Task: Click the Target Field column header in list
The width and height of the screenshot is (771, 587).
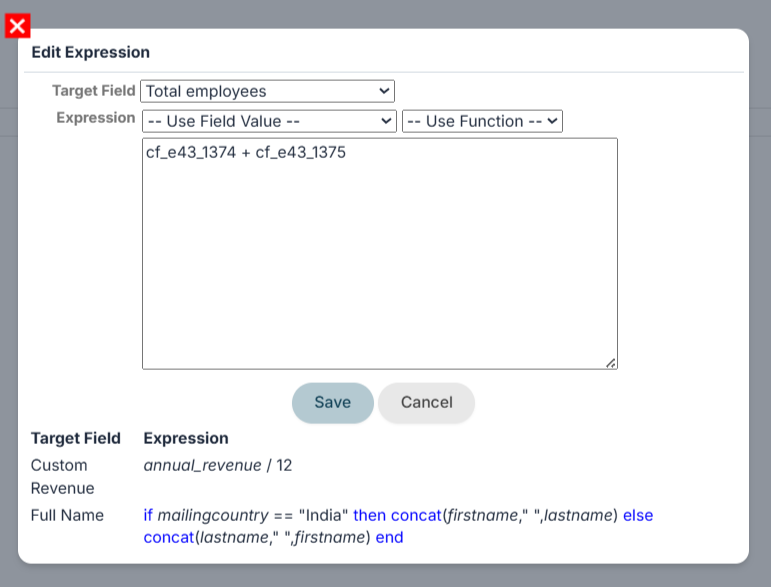Action: pos(76,438)
